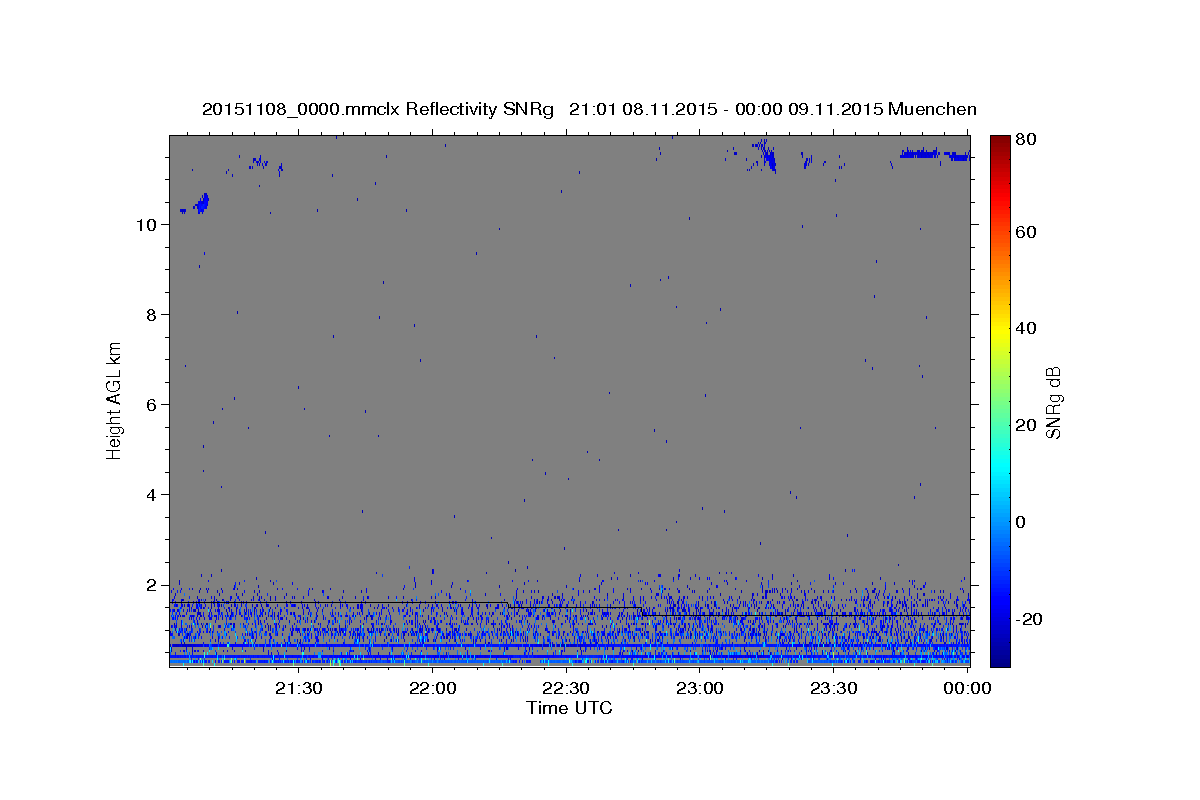This screenshot has height=800, width=1200.
Task: Click the height tick label 4
Action: (151, 495)
